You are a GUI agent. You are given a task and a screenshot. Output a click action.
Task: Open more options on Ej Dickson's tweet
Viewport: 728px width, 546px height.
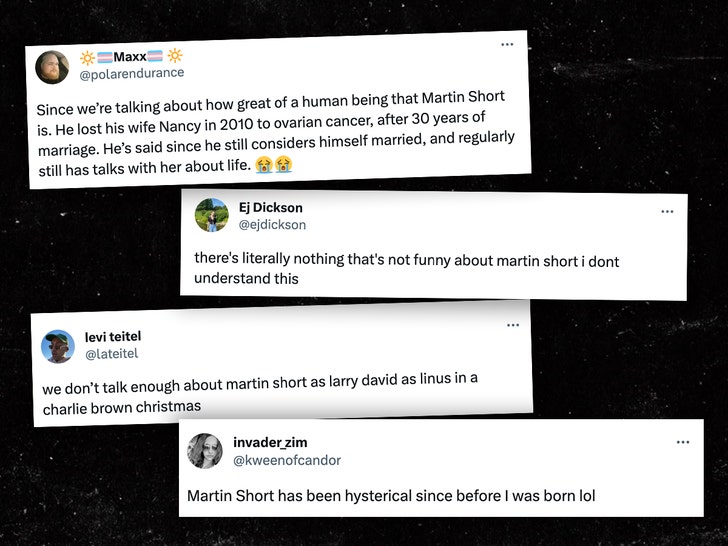point(667,211)
